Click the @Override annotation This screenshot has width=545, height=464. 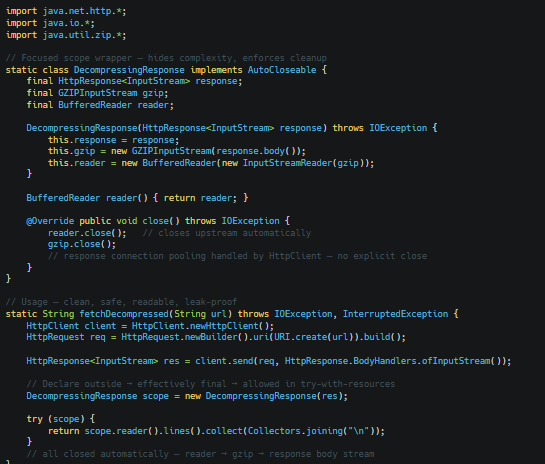point(50,221)
